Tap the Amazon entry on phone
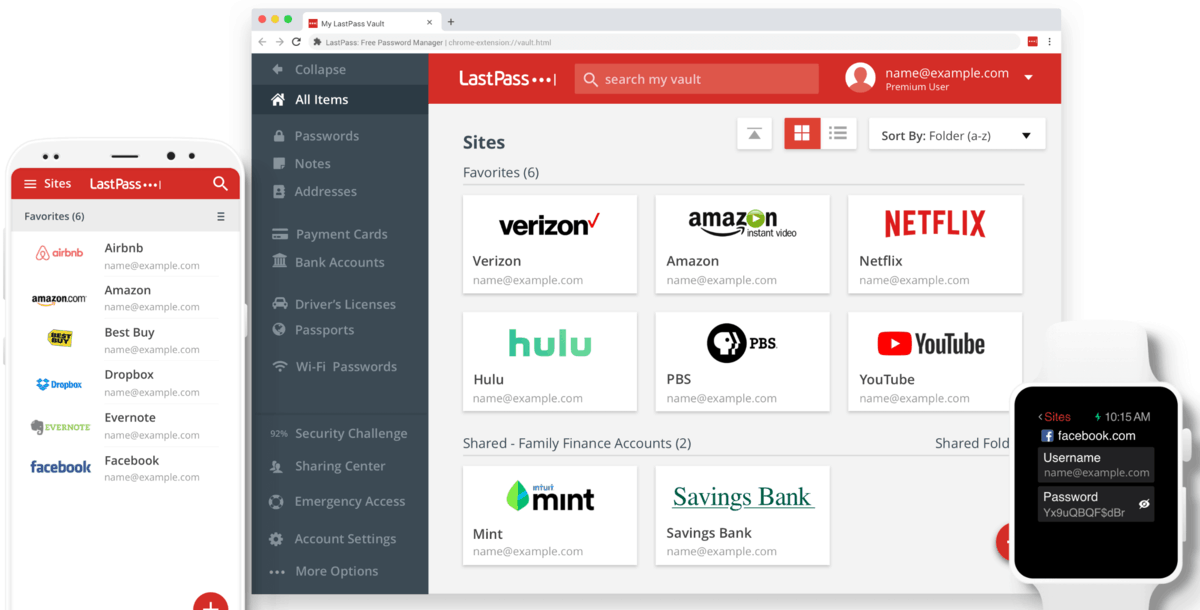 tap(125, 297)
